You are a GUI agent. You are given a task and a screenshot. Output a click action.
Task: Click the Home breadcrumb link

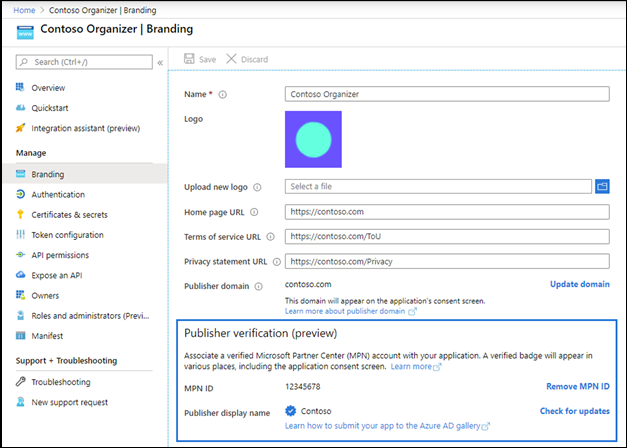(x=24, y=10)
